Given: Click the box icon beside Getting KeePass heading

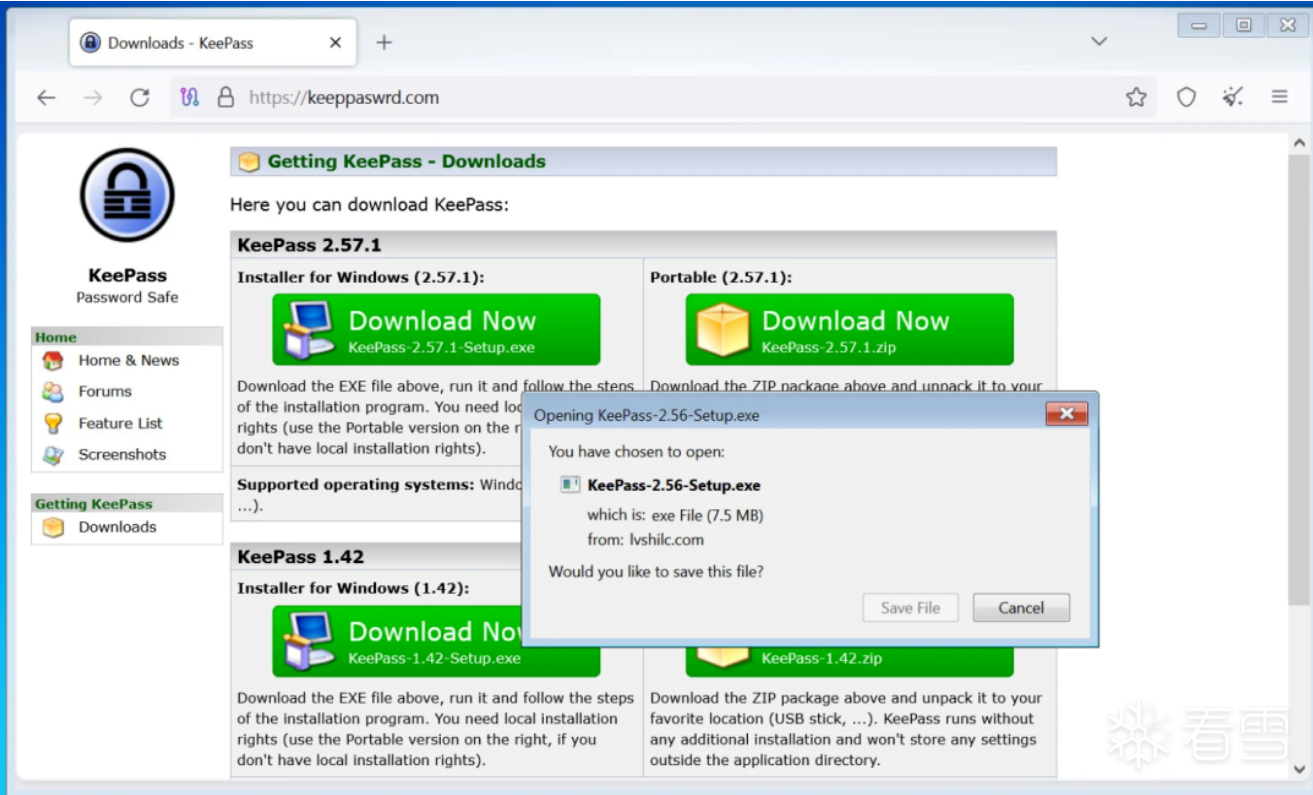Looking at the screenshot, I should 249,162.
